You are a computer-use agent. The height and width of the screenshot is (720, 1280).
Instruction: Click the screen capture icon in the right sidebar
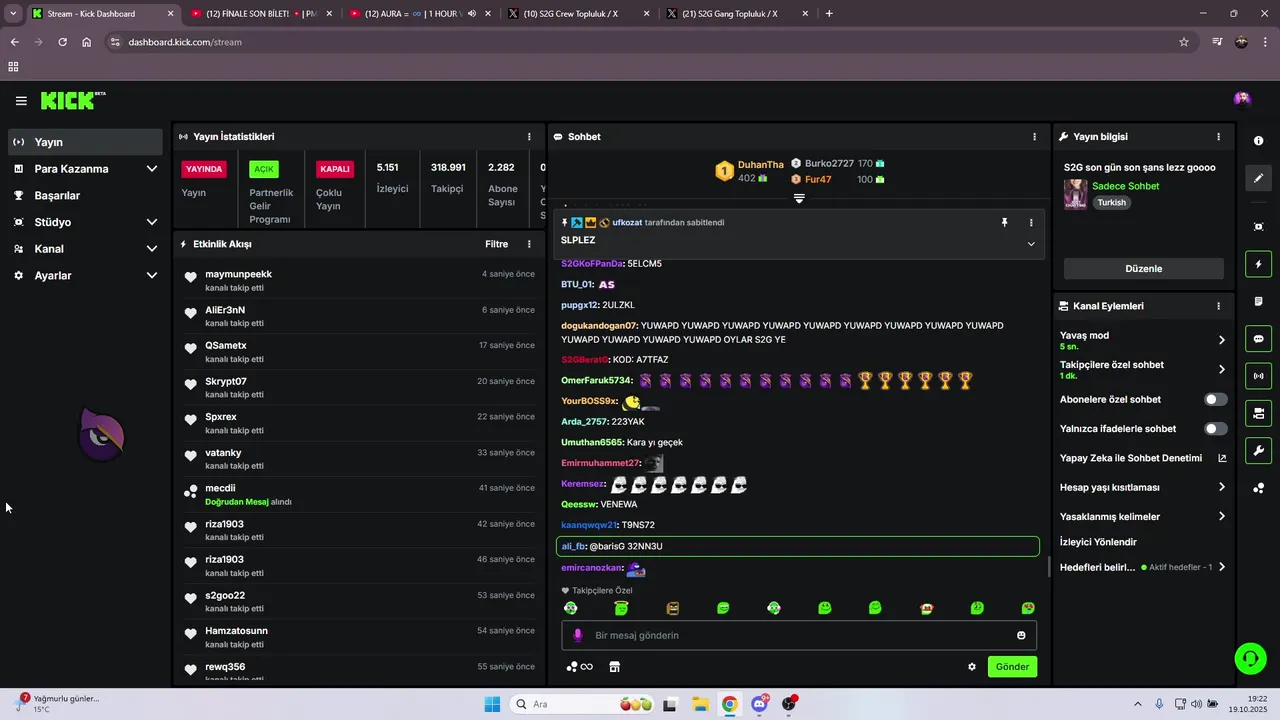coord(1258,227)
